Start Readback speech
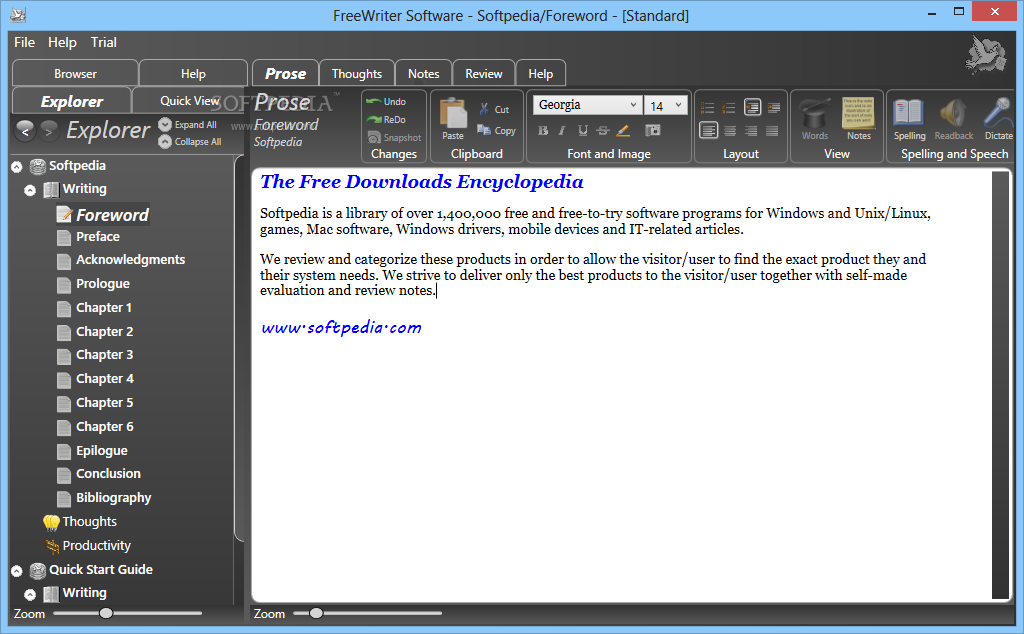 point(953,119)
